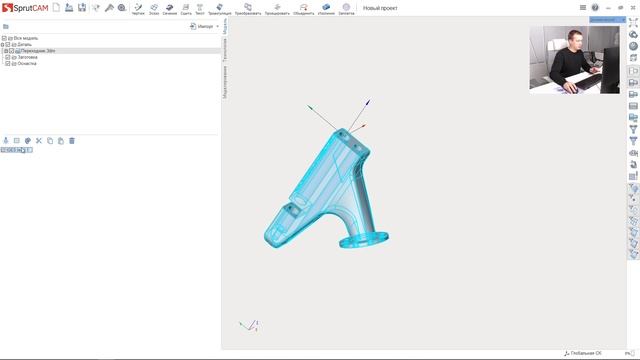Click the fit-to-view icon in right toolbar
This screenshot has height=360, width=640.
(633, 23)
